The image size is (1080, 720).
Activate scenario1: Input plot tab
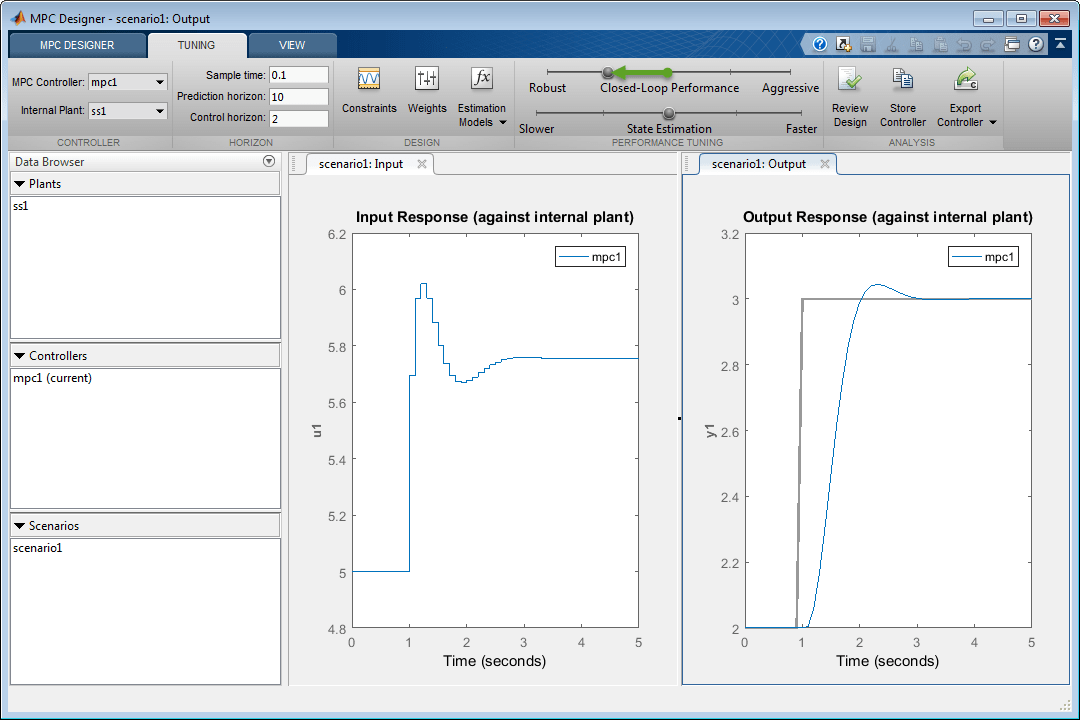pyautogui.click(x=361, y=164)
